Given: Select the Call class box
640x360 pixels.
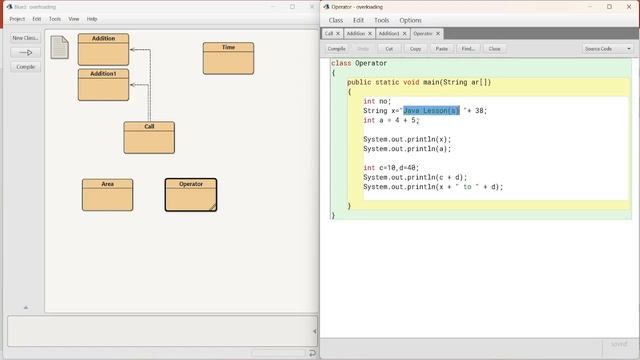Looking at the screenshot, I should [149, 138].
